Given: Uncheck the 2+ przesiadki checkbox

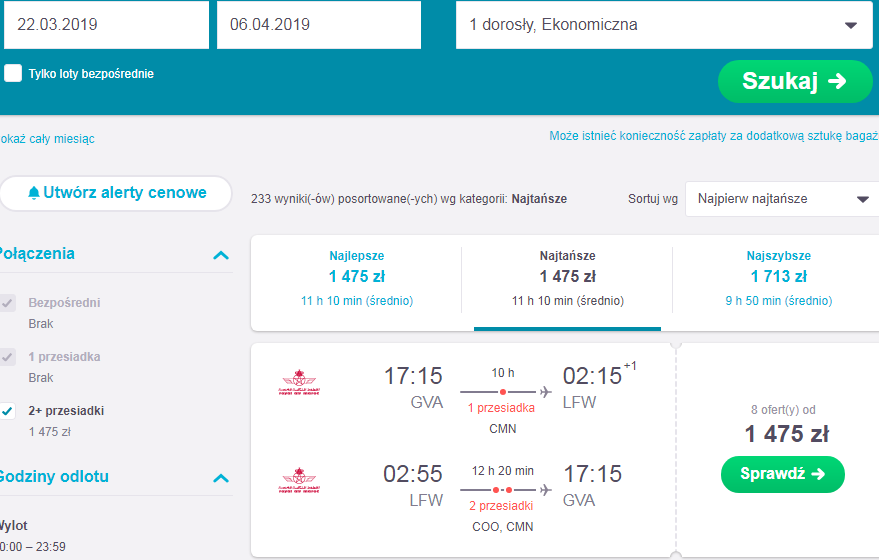Looking at the screenshot, I should click(x=7, y=411).
